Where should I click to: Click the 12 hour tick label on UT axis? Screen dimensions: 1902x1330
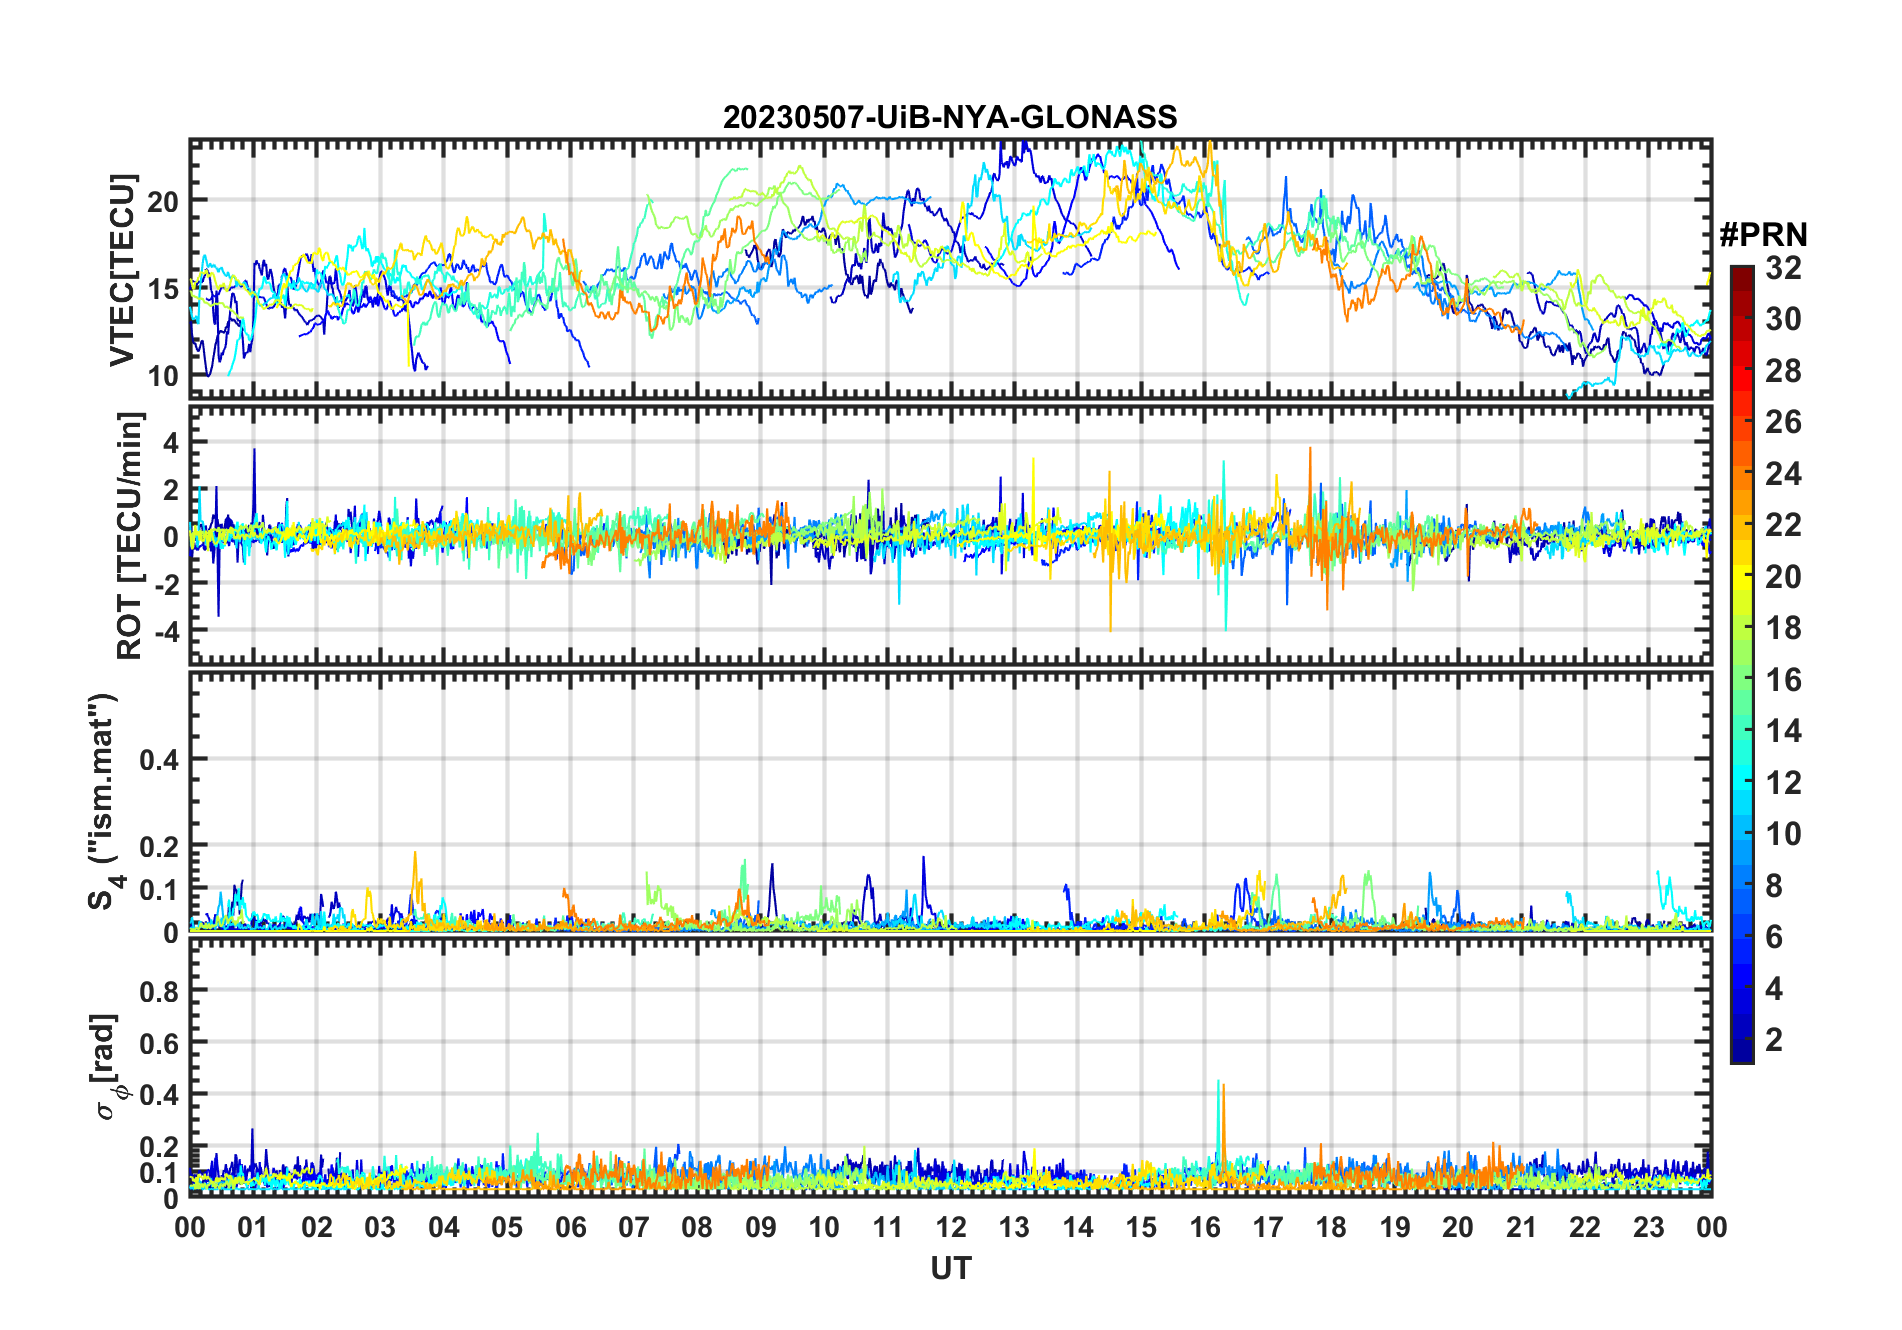(x=951, y=1227)
